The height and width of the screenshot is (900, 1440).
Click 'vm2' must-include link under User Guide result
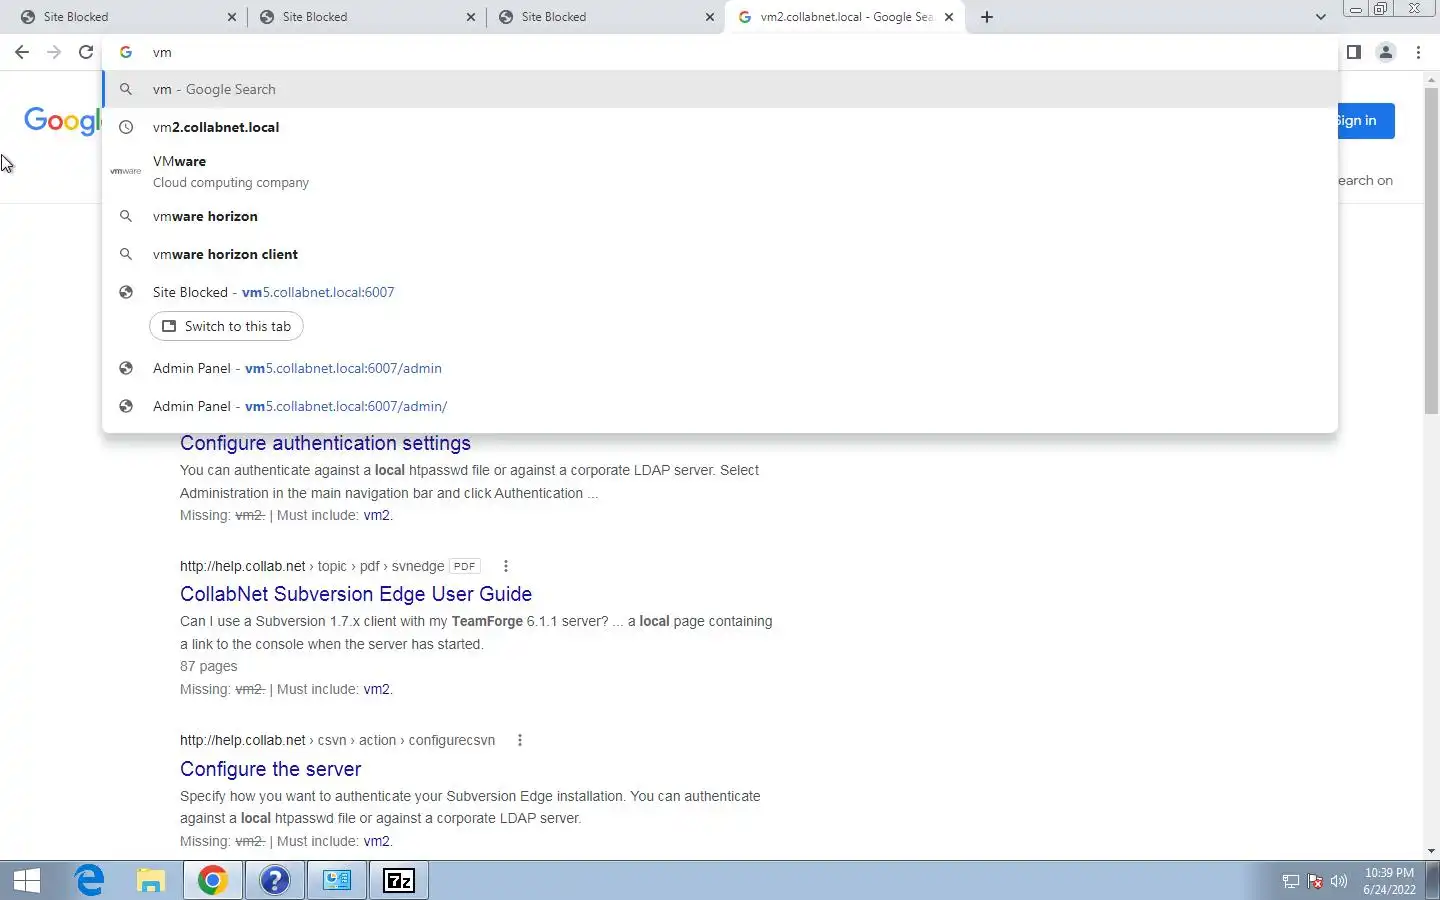377,690
